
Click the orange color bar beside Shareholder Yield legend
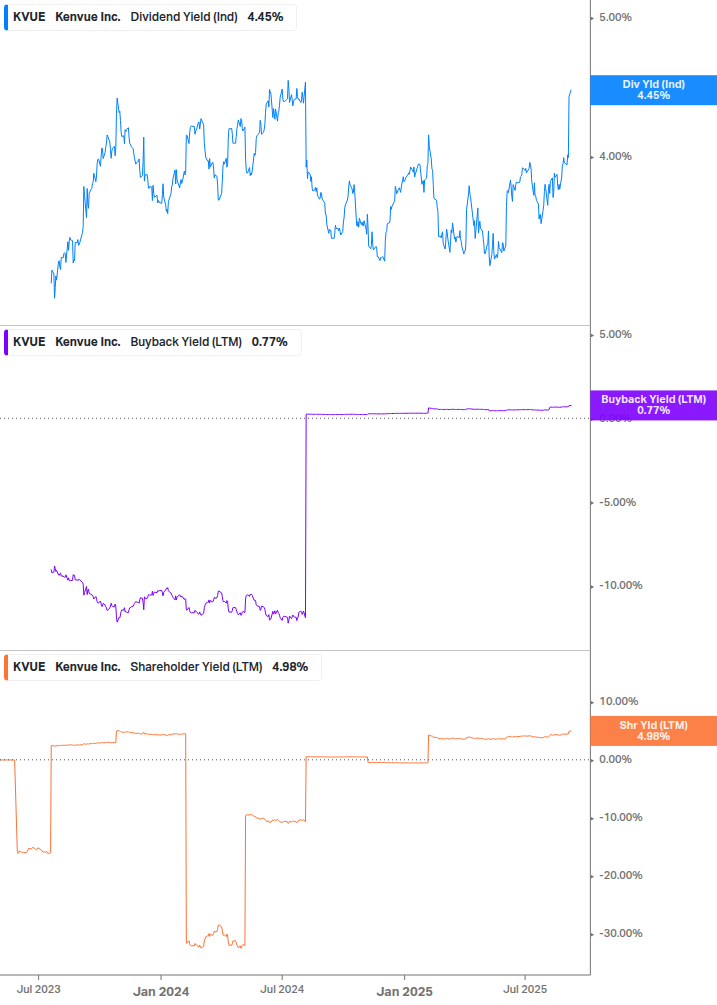(x=6, y=667)
